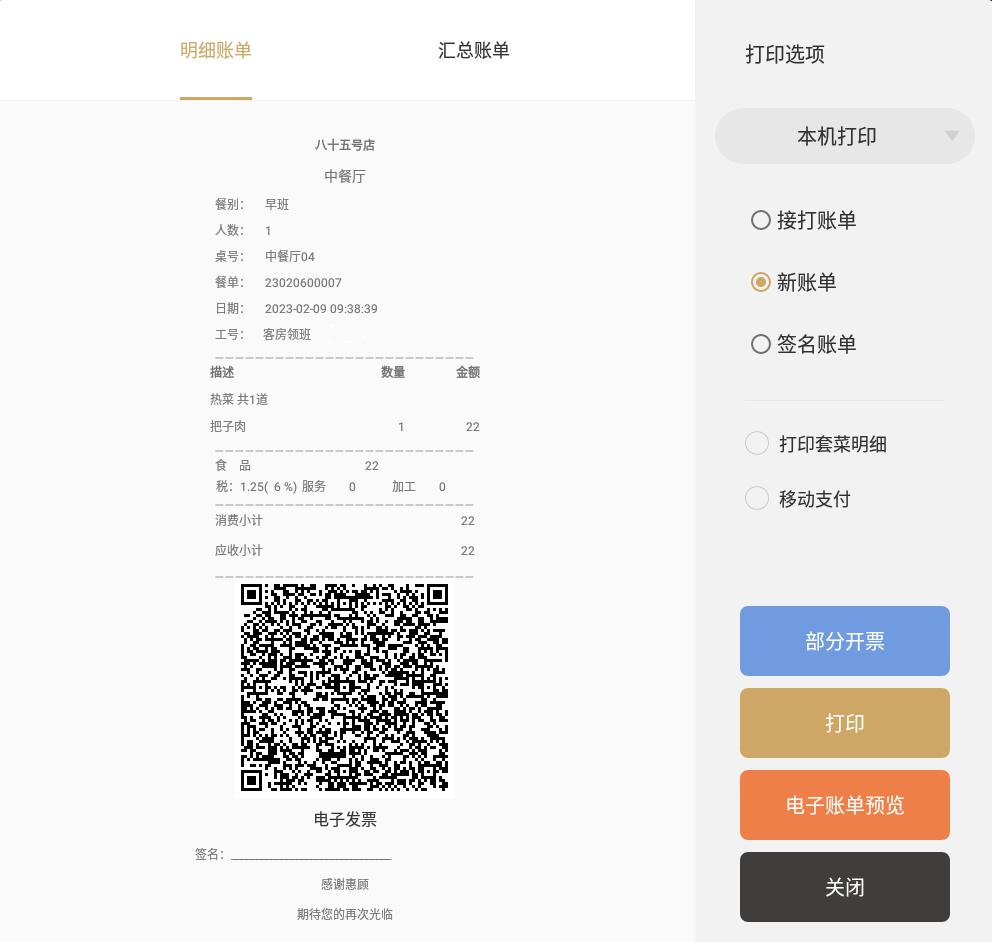Click the date 2023-02-09 09:38:39
The image size is (992, 942).
coord(321,309)
